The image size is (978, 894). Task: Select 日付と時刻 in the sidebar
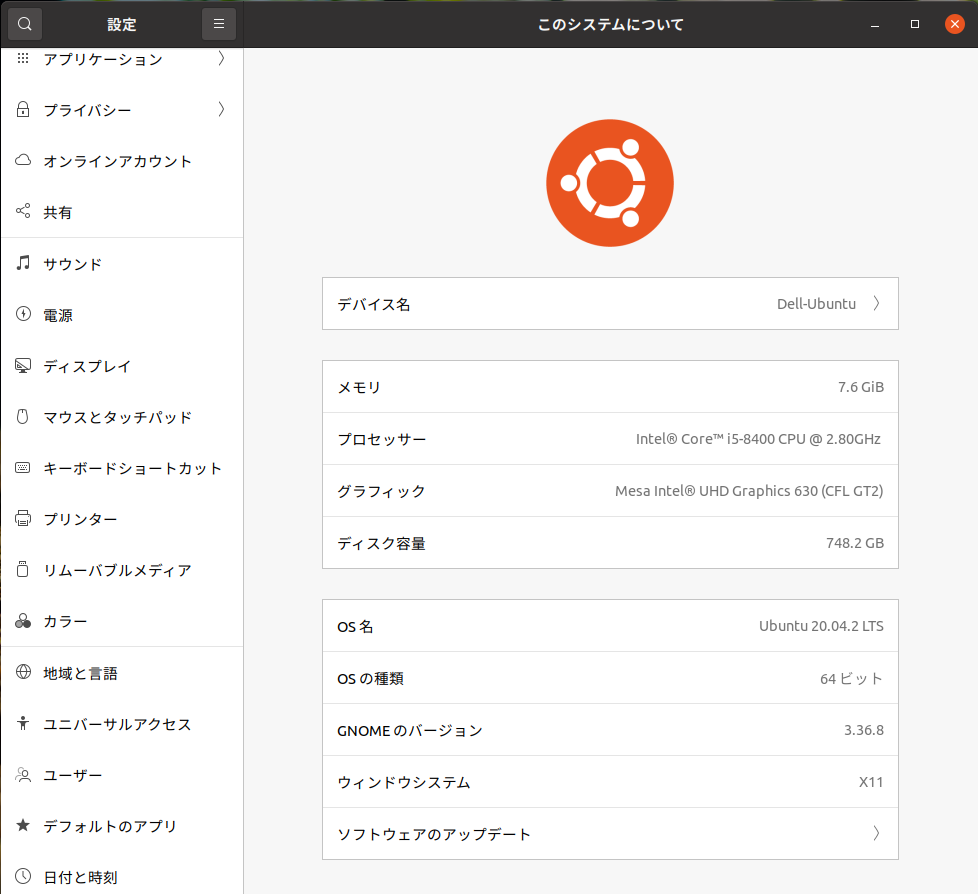pyautogui.click(x=122, y=873)
